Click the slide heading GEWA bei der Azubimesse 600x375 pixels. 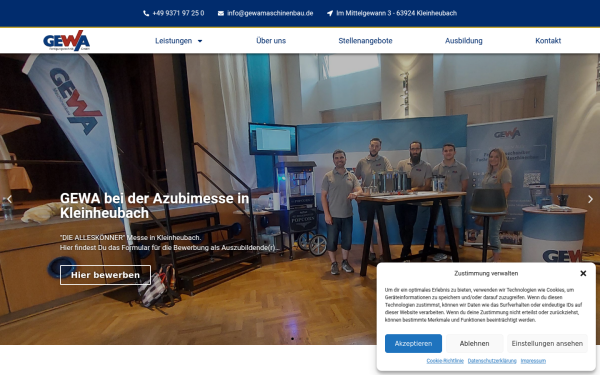tap(155, 205)
